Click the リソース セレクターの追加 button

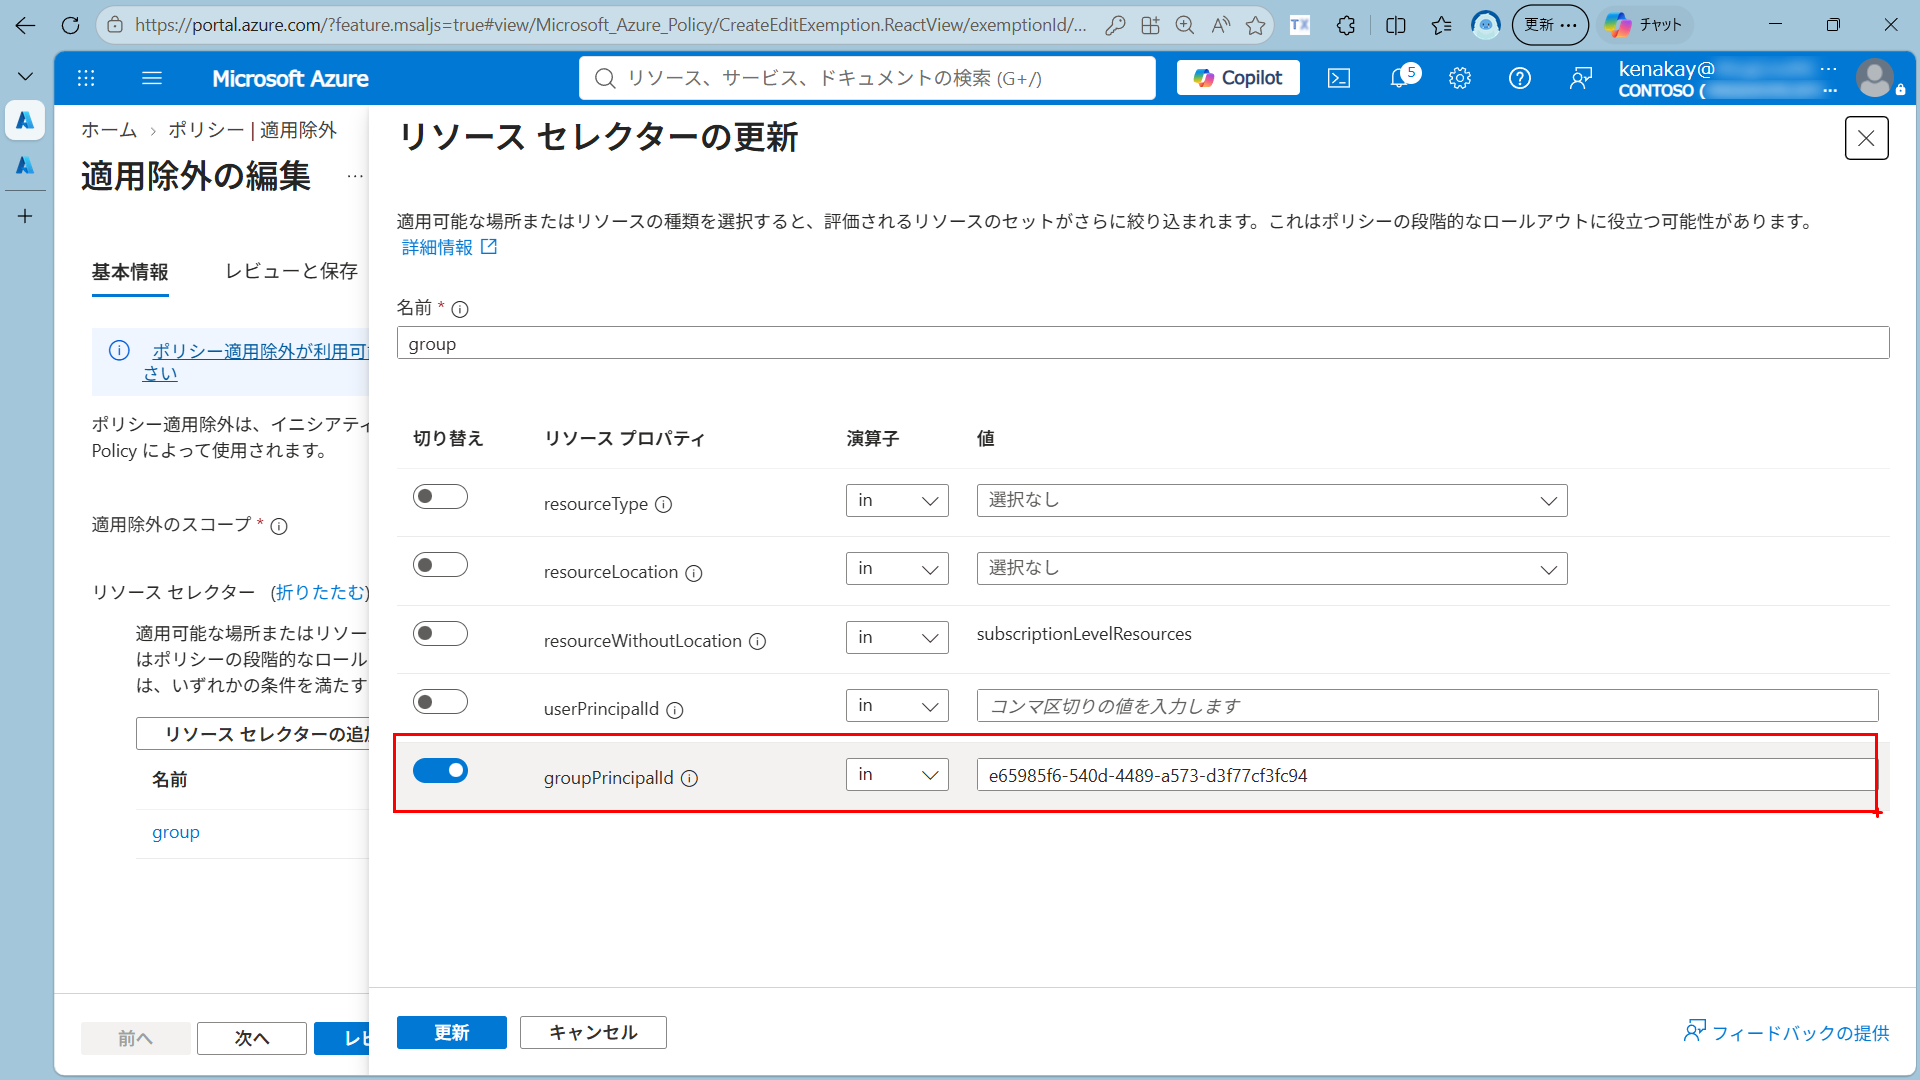253,733
